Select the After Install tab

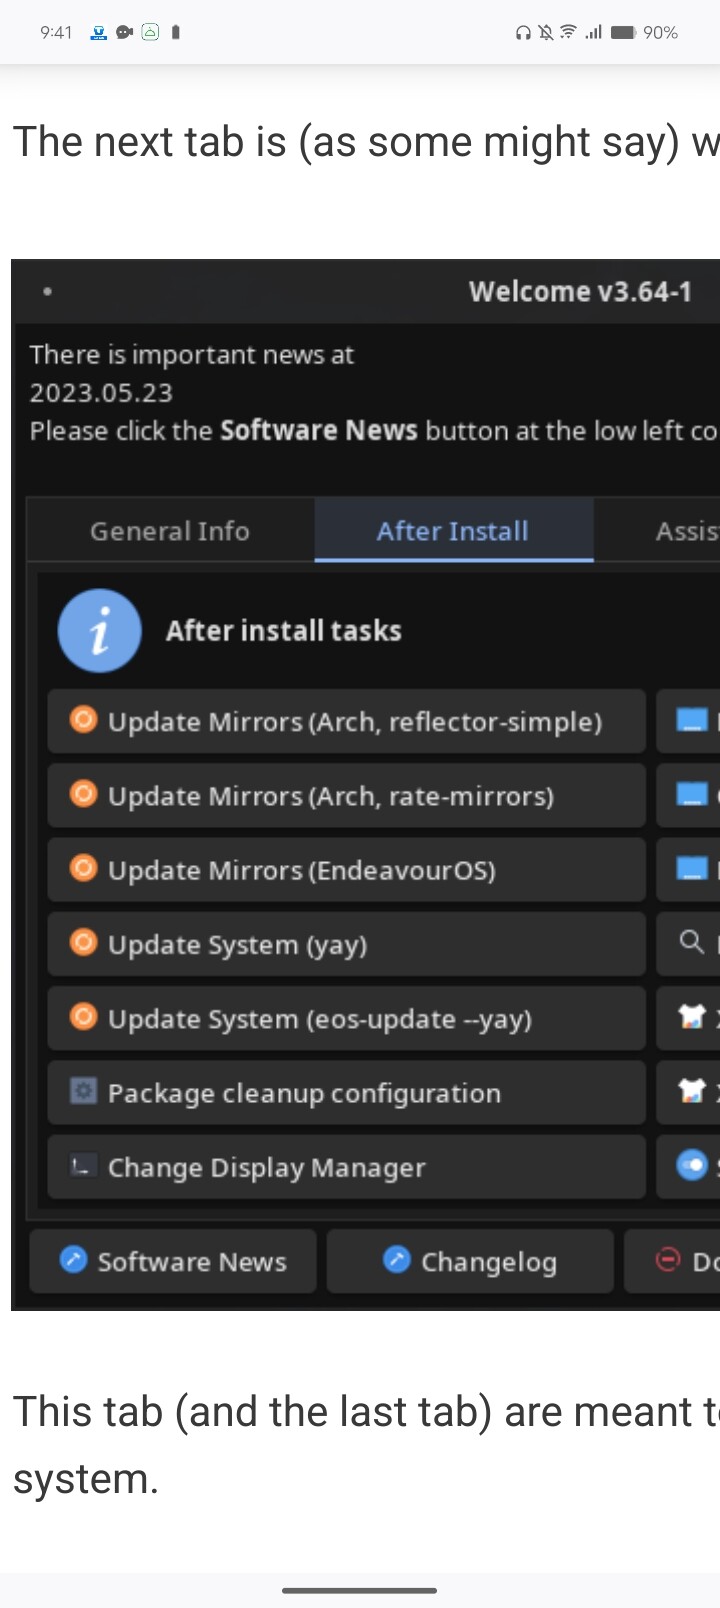pyautogui.click(x=453, y=531)
